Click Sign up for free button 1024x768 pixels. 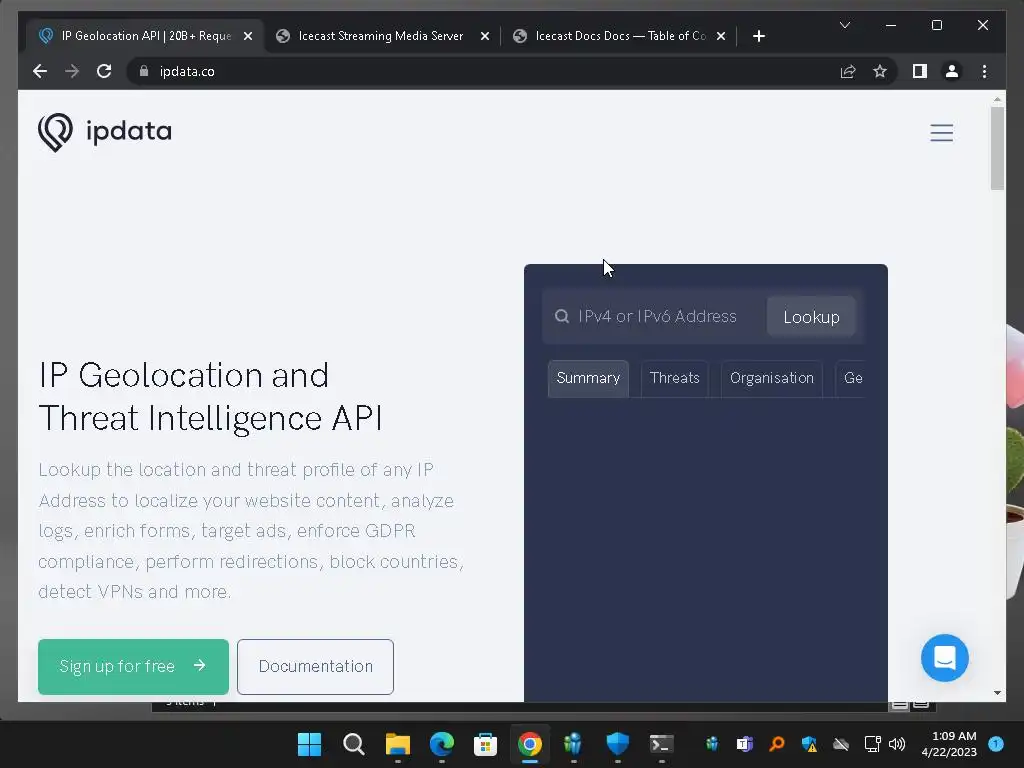tap(133, 667)
